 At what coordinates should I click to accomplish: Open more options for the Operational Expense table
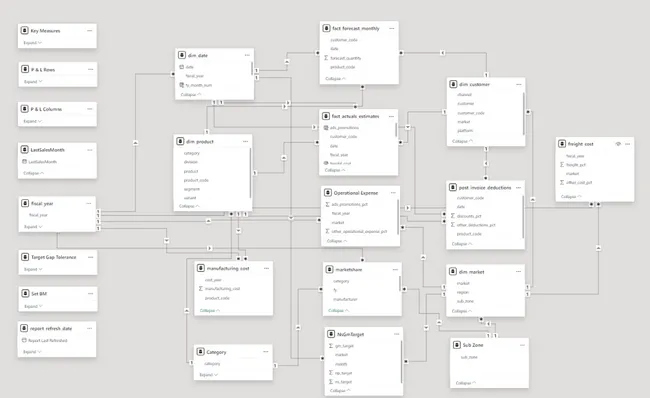tap(393, 193)
